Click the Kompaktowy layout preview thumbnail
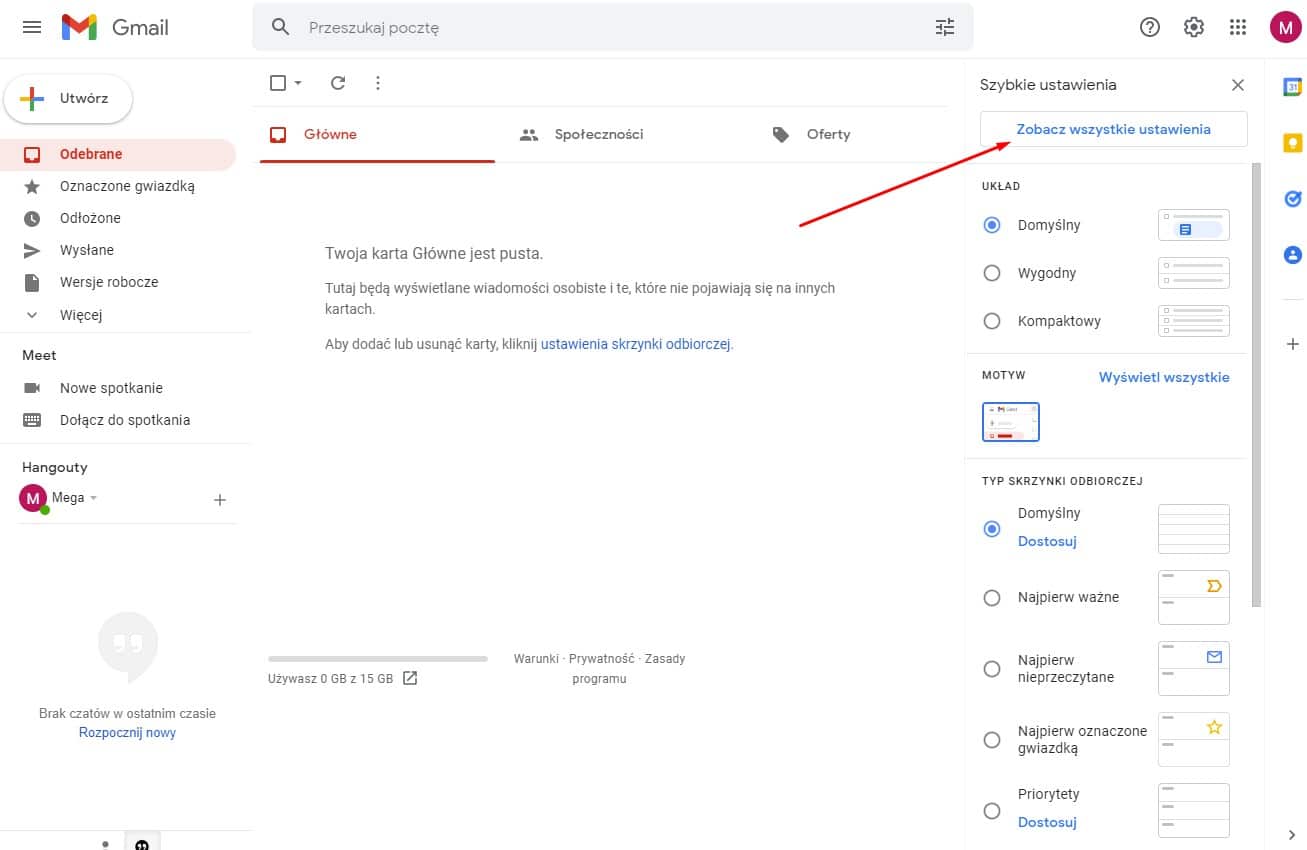 click(1194, 321)
